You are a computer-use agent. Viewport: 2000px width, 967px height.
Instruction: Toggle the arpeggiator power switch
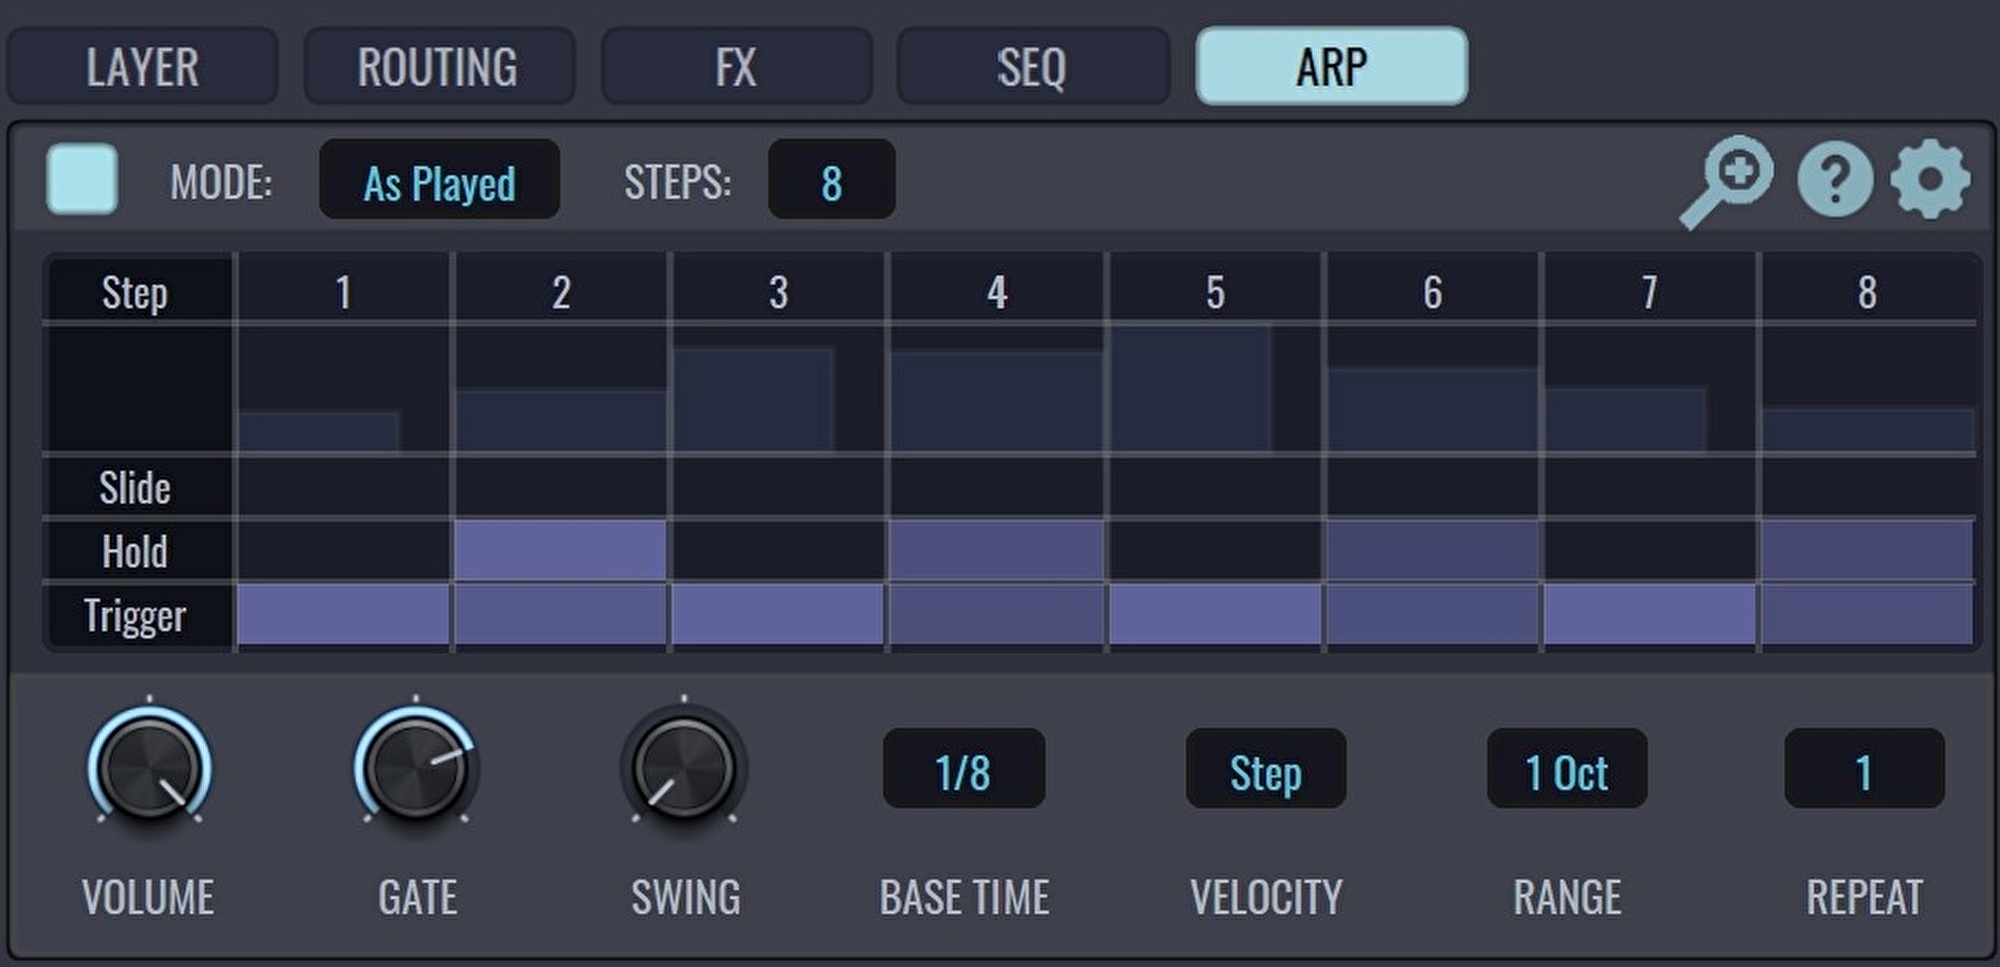tap(82, 180)
